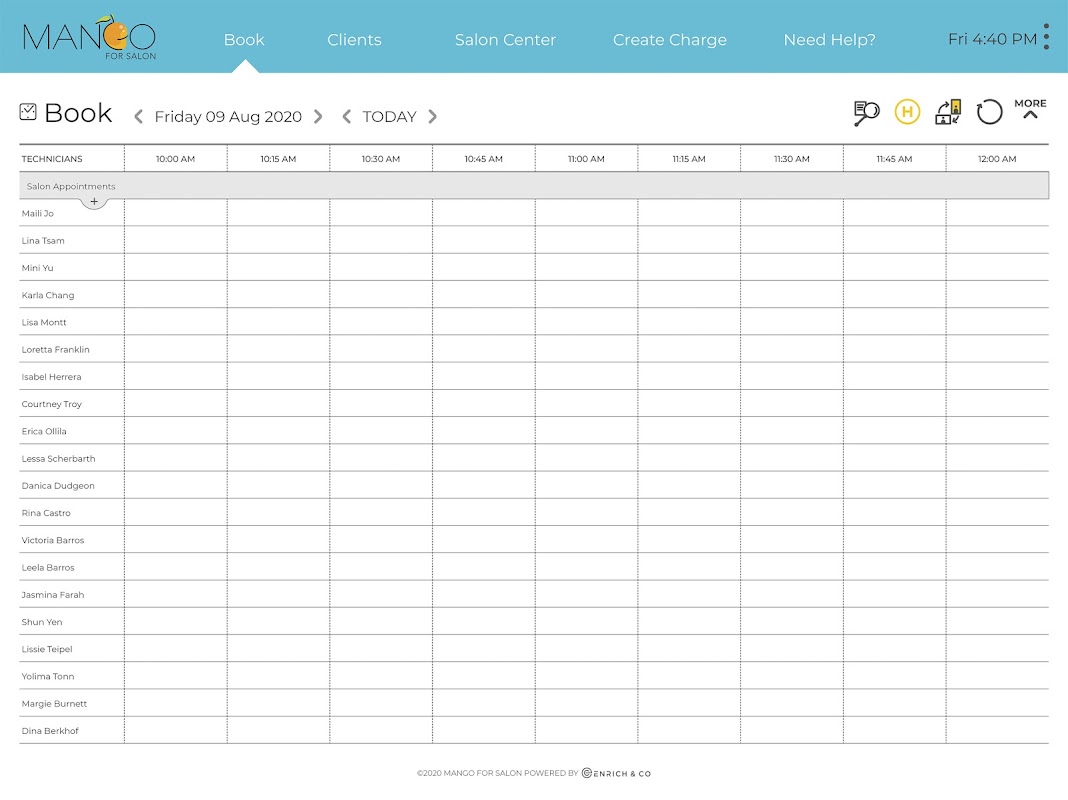Click the 10:15 AM time header

click(278, 159)
